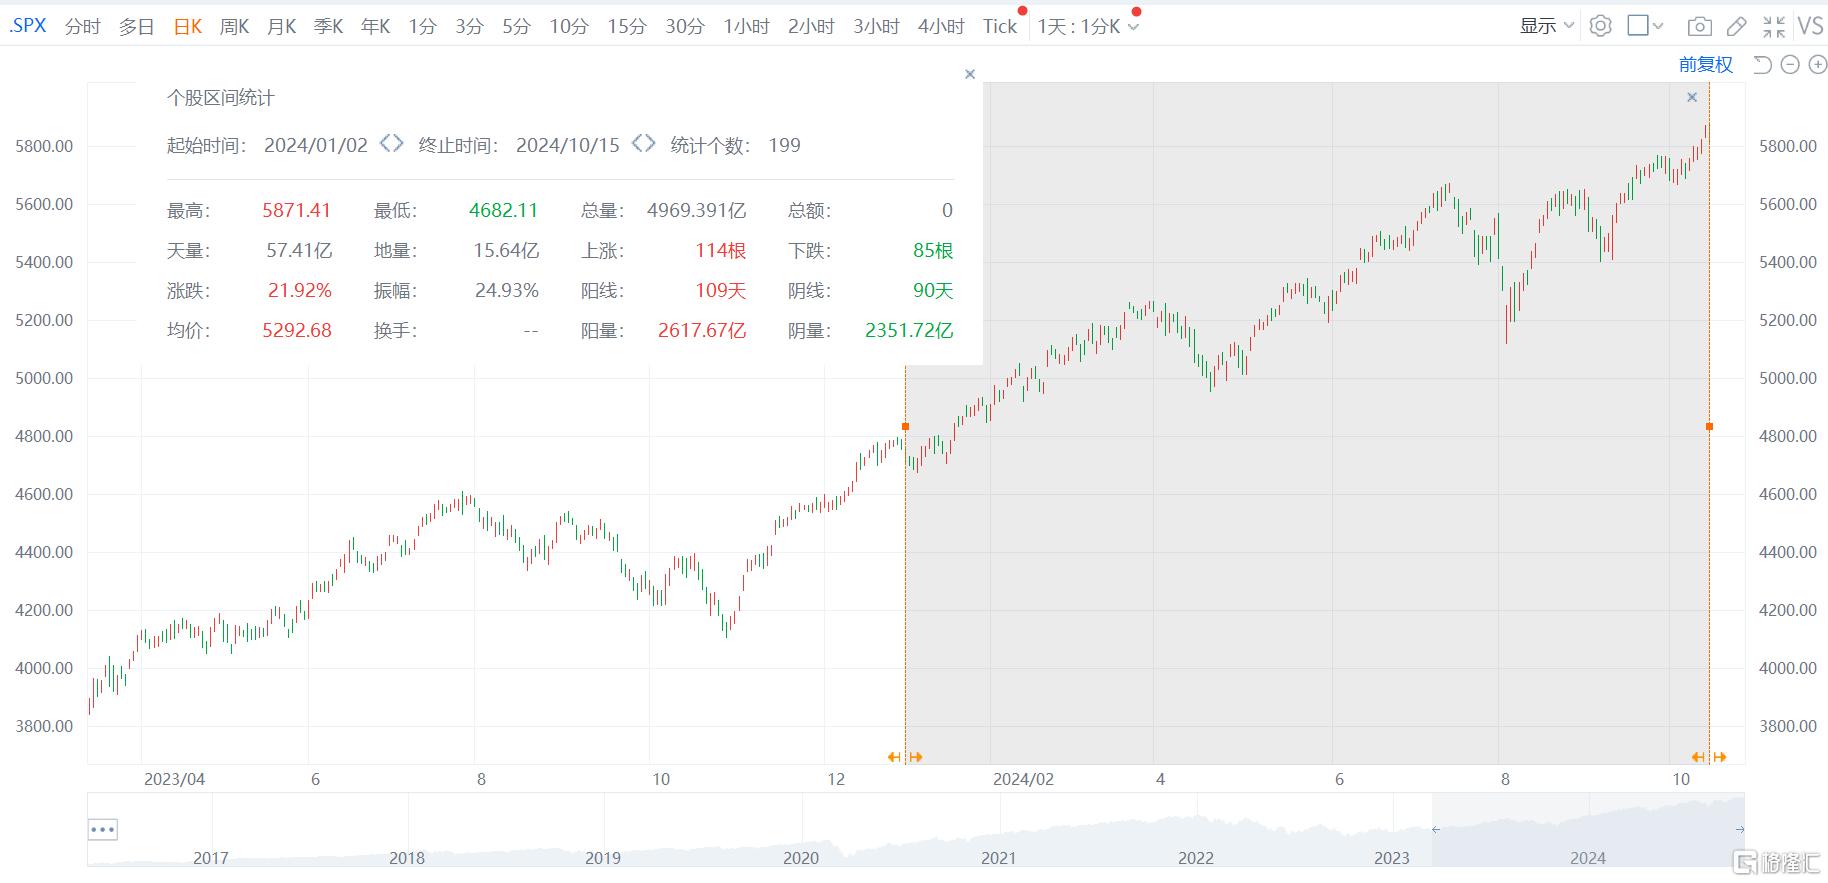Switch to 多日 chart view
Screen dimensions: 1828x883
(136, 27)
